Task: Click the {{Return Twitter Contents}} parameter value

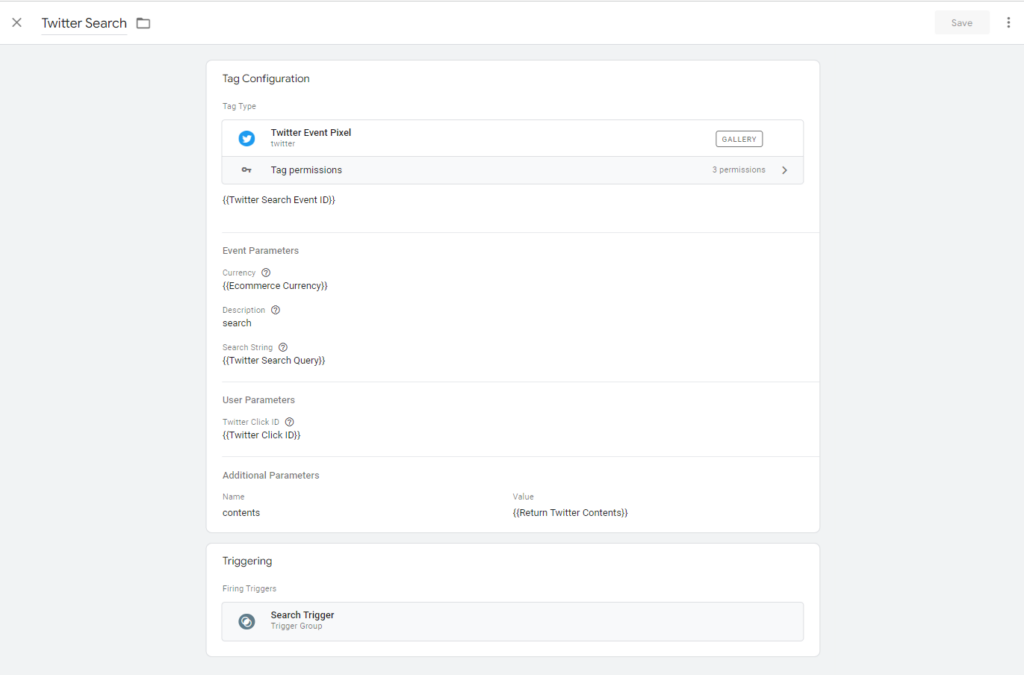Action: click(570, 513)
